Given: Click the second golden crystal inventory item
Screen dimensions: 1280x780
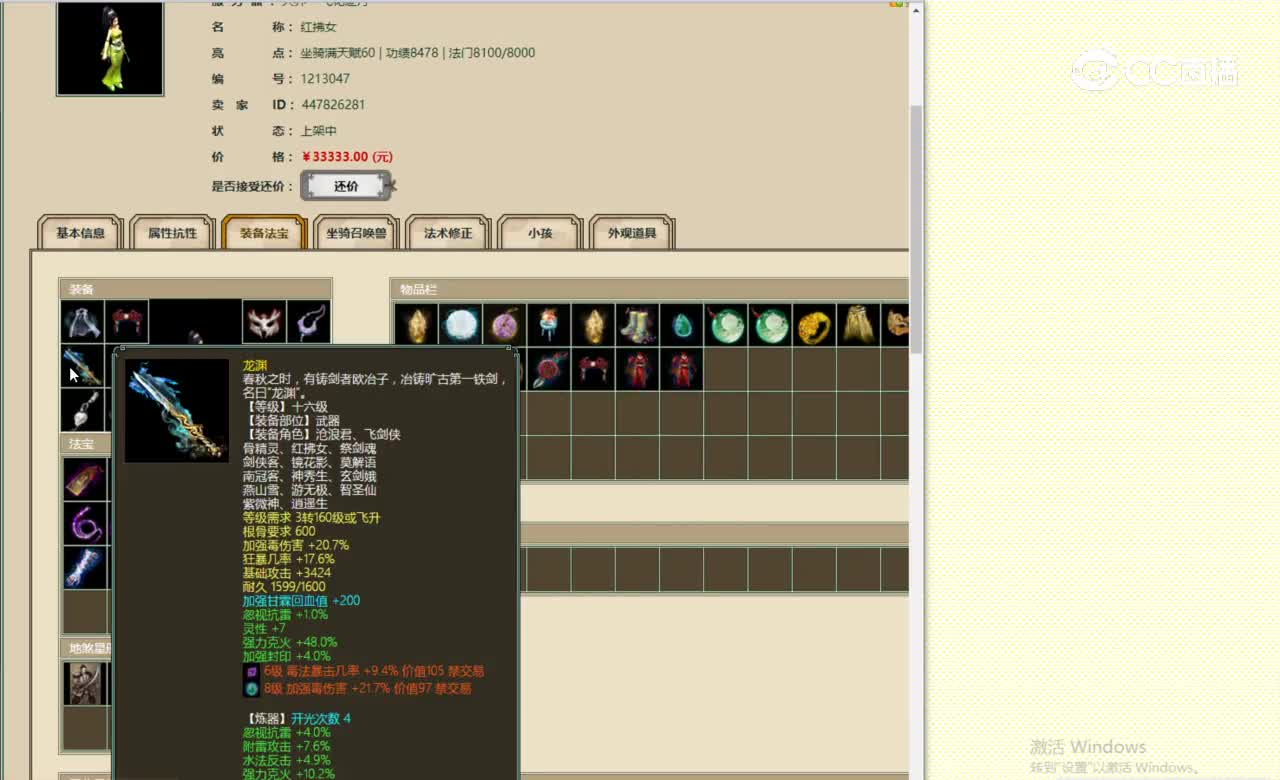Looking at the screenshot, I should pos(592,325).
